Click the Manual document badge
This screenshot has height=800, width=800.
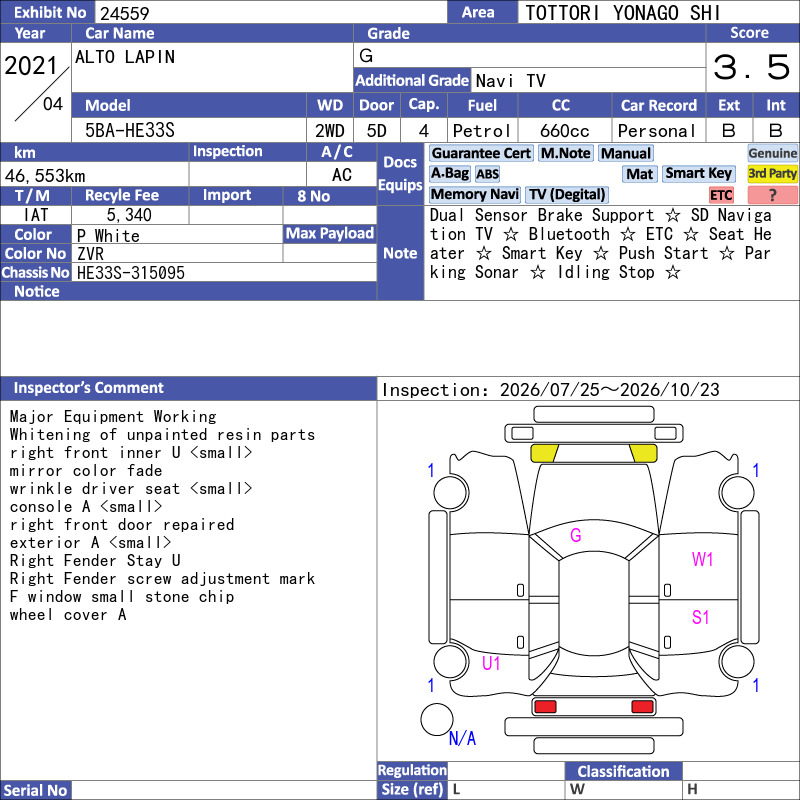(x=626, y=153)
